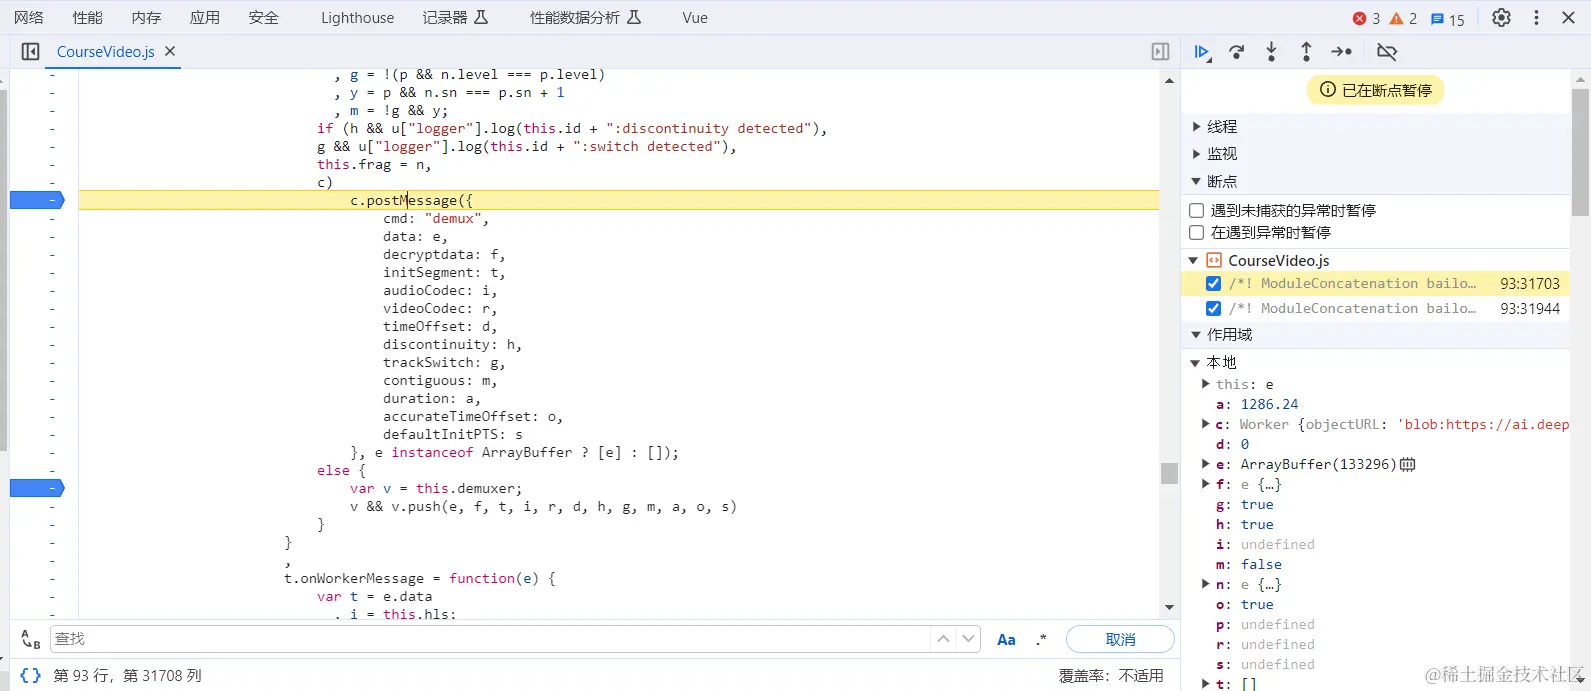
Task: Enable pause on uncaught exceptions
Action: (1196, 210)
